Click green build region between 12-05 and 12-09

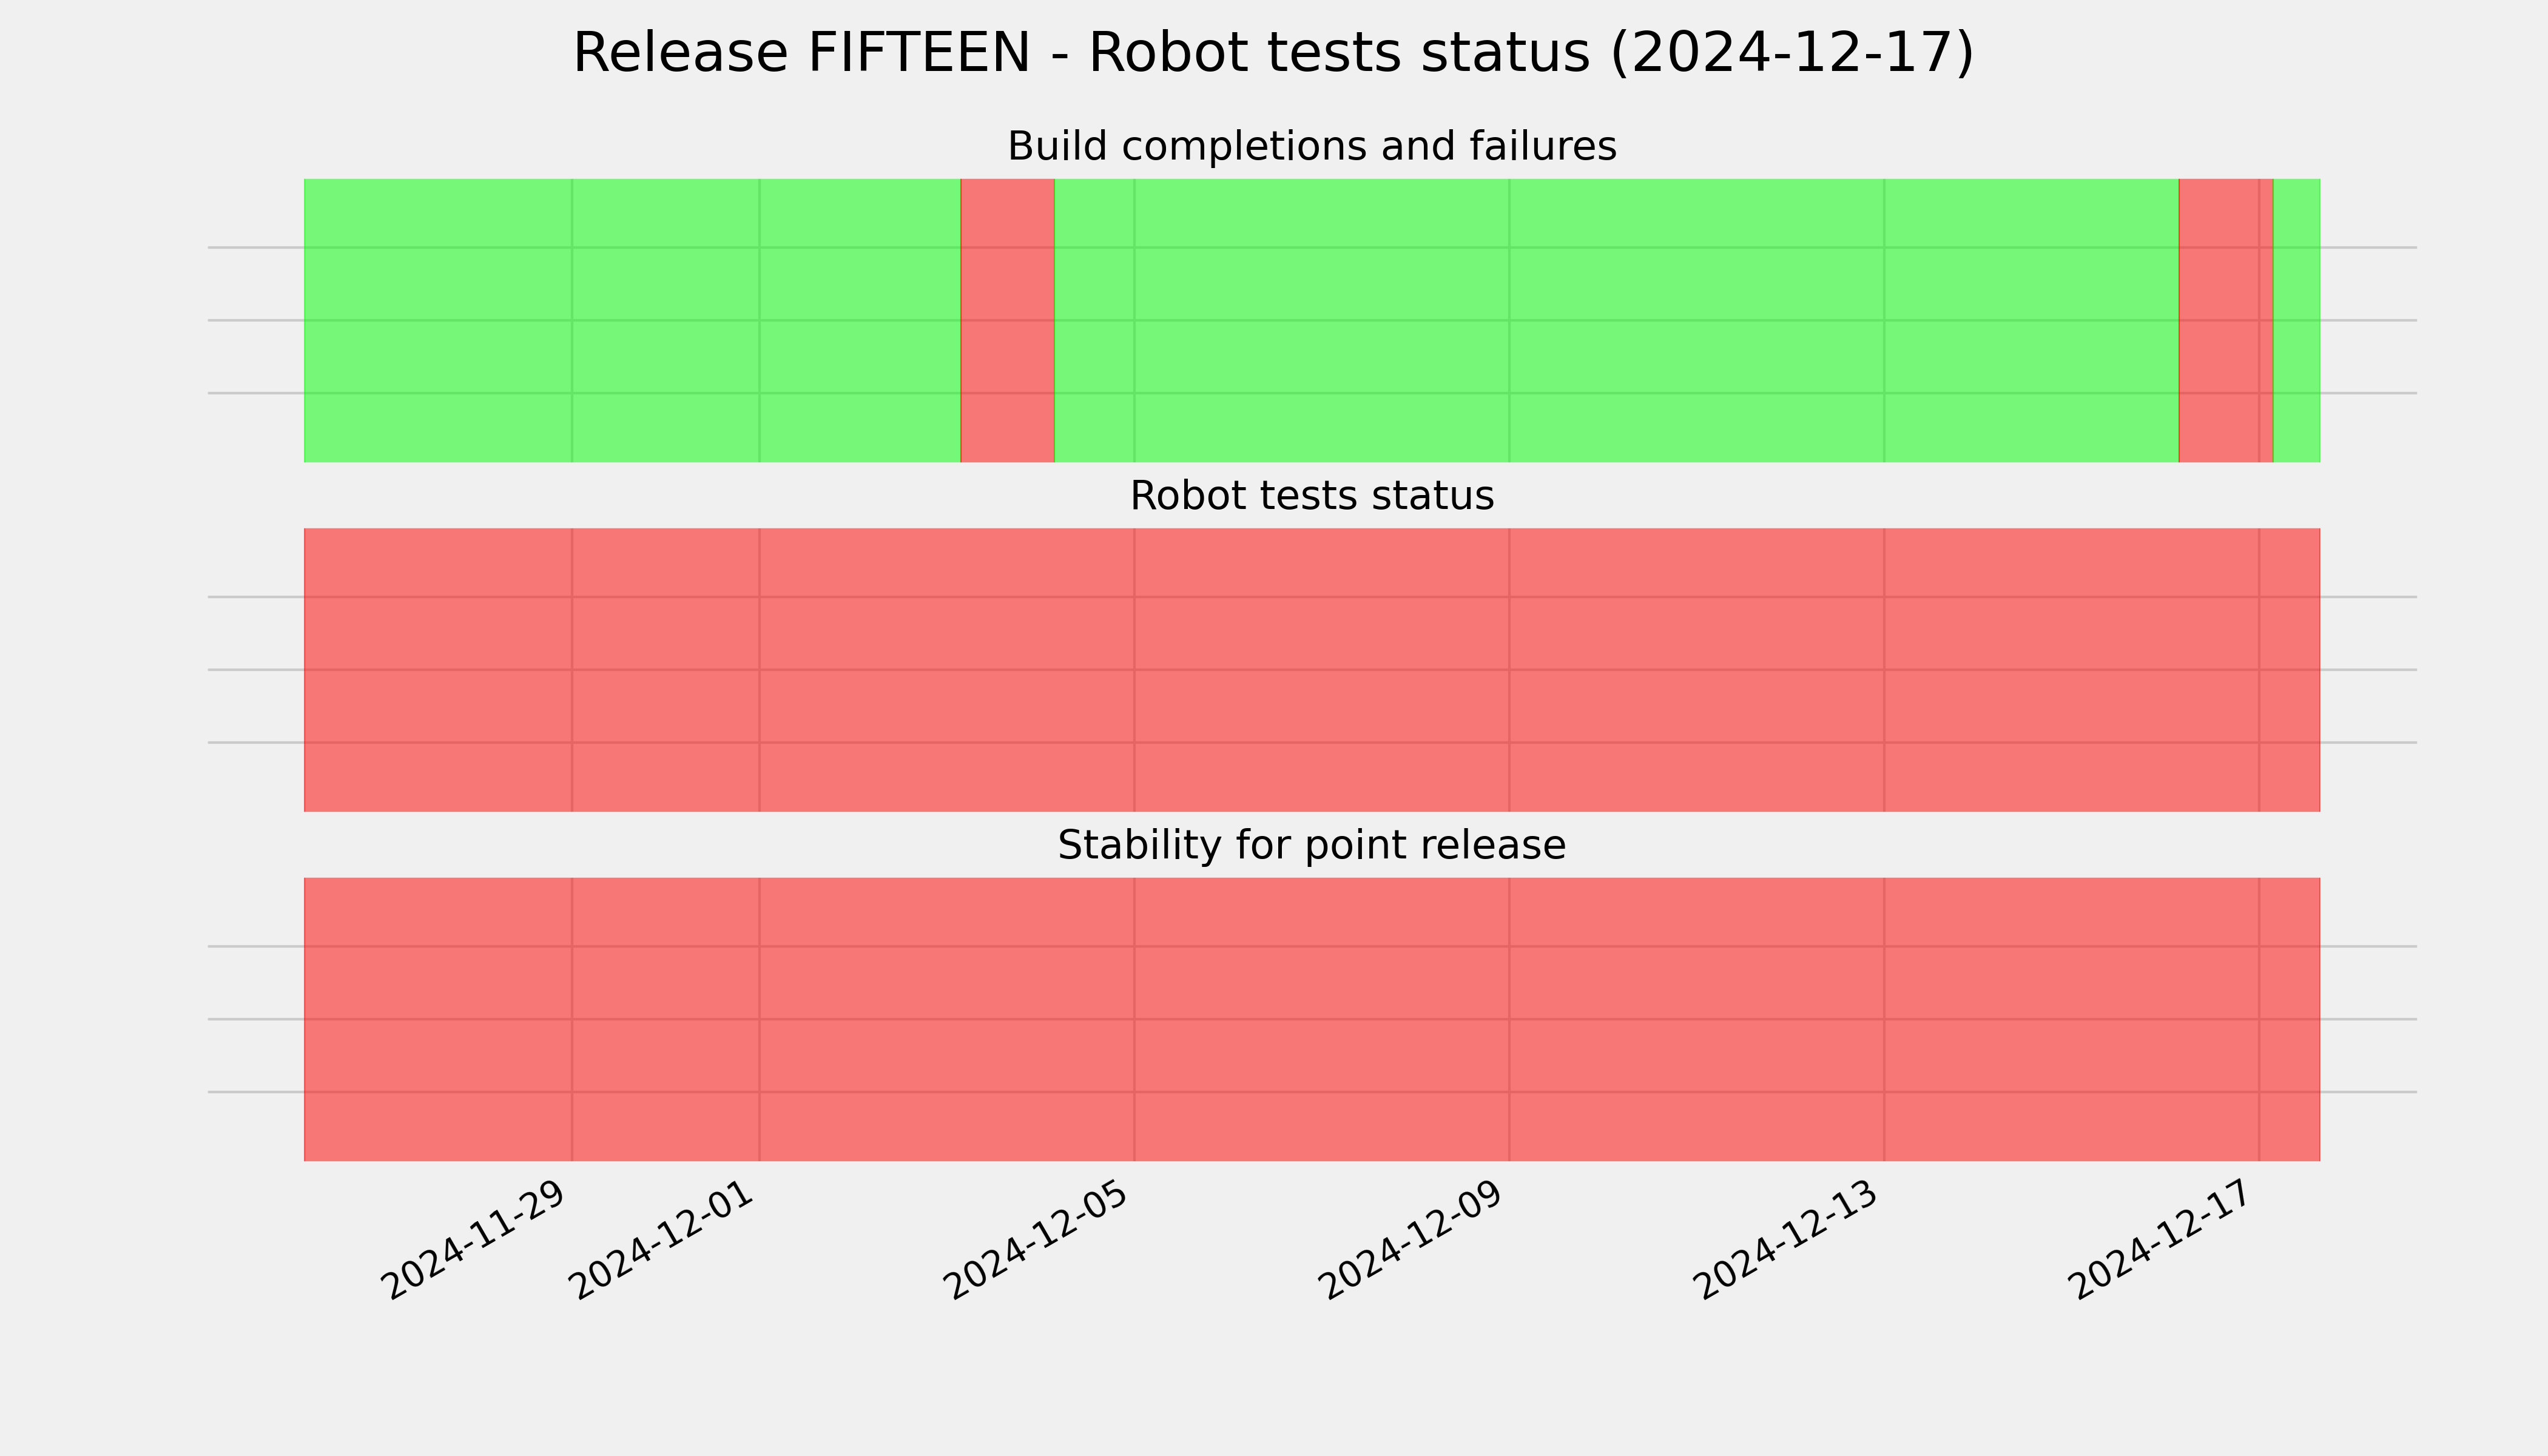tap(1322, 320)
